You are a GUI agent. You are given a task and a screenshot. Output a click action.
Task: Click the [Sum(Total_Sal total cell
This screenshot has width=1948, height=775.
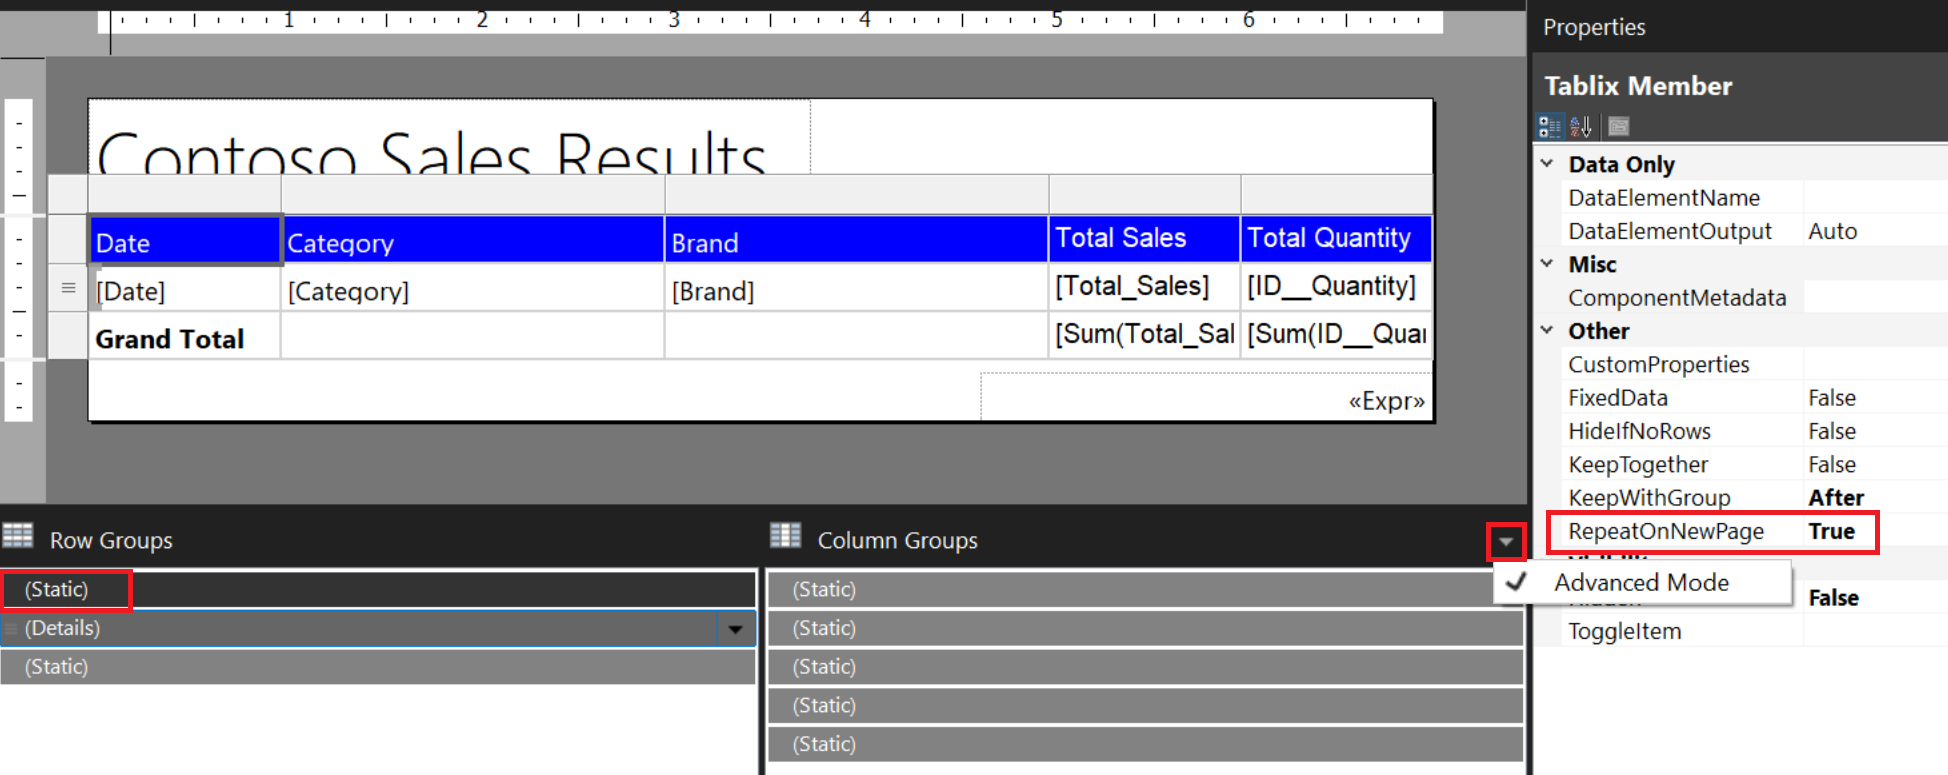pos(1145,336)
